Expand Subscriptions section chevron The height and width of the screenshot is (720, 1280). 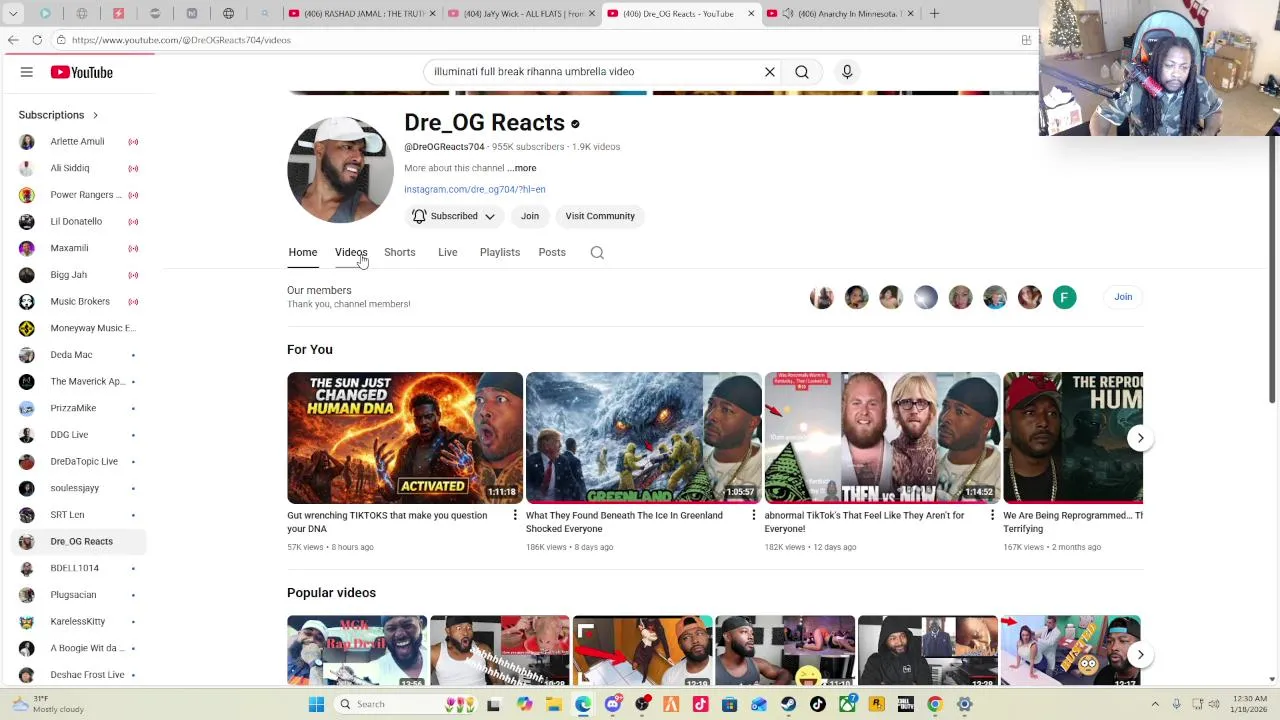tap(95, 115)
